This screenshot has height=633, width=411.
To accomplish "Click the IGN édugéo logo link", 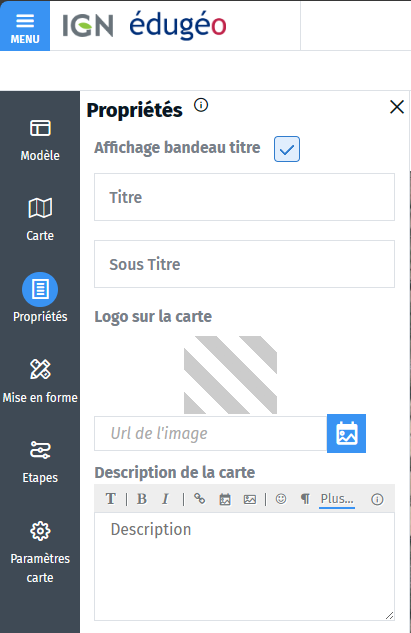I will [x=145, y=25].
